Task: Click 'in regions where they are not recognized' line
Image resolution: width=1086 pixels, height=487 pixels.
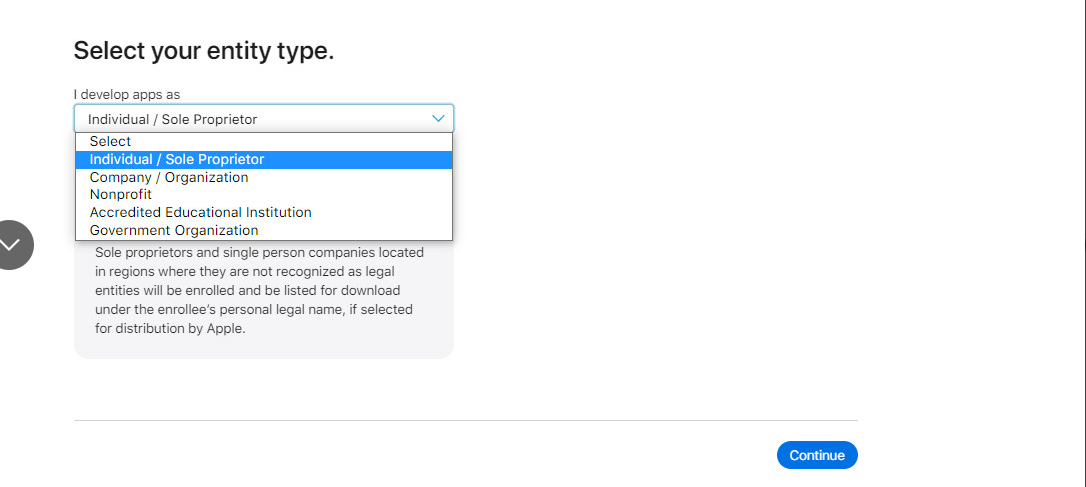Action: [x=244, y=272]
